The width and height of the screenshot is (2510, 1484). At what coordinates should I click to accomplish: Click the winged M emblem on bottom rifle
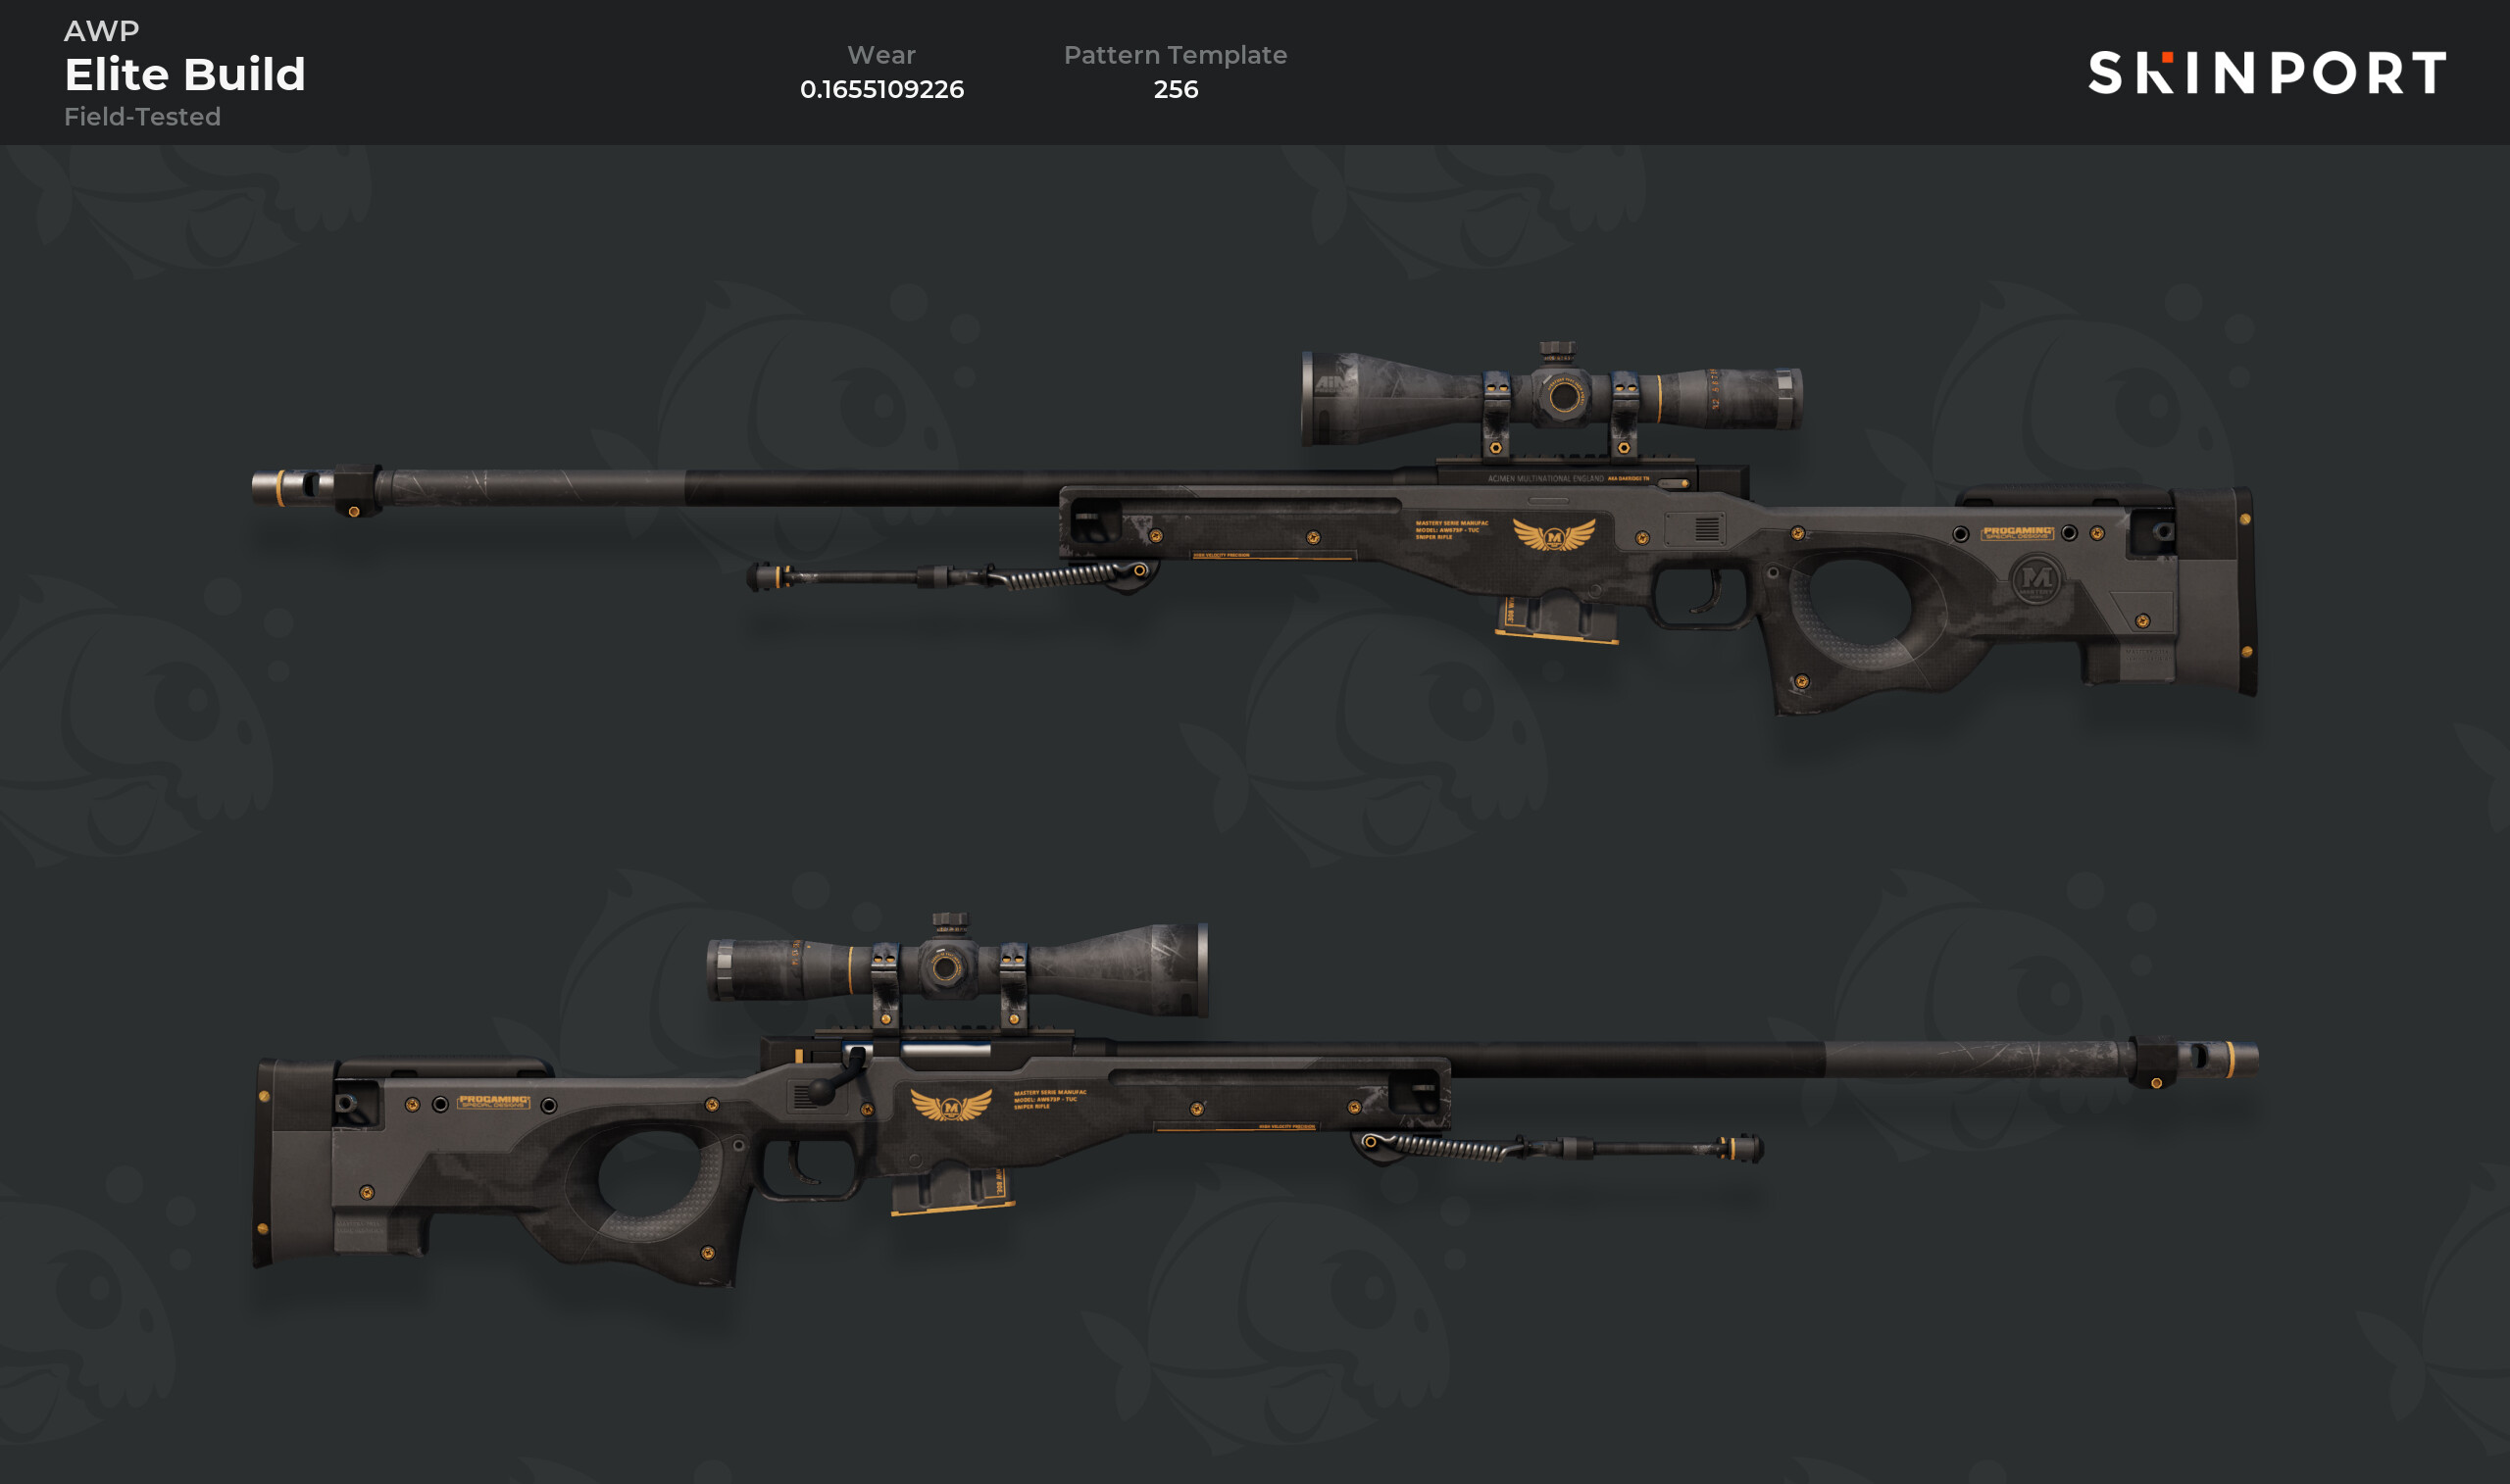point(951,1105)
